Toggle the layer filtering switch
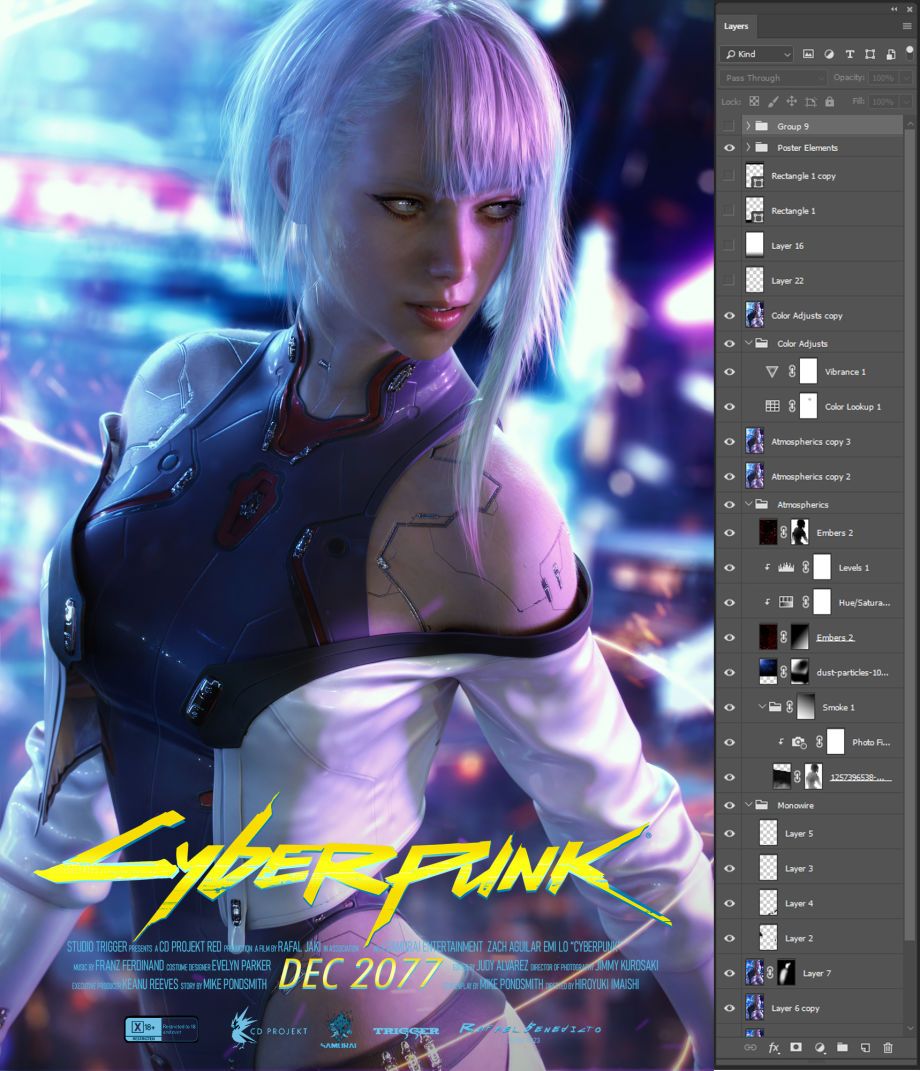This screenshot has width=920, height=1071. point(909,54)
